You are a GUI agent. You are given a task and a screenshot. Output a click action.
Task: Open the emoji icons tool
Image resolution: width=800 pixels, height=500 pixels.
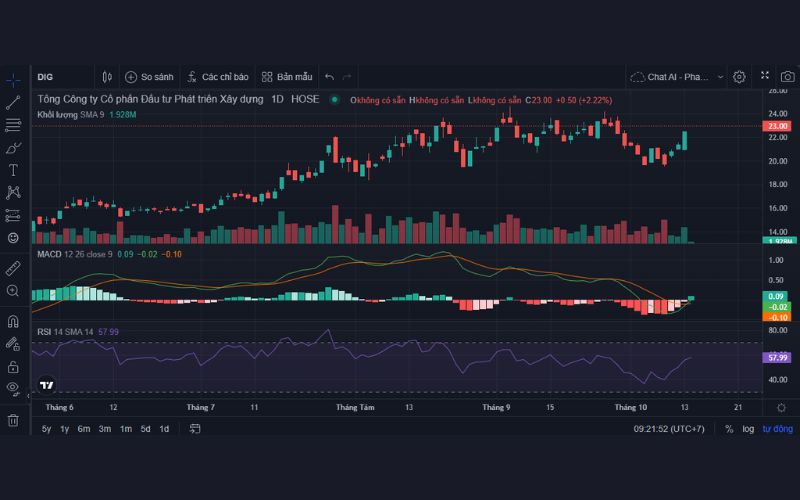(x=13, y=238)
